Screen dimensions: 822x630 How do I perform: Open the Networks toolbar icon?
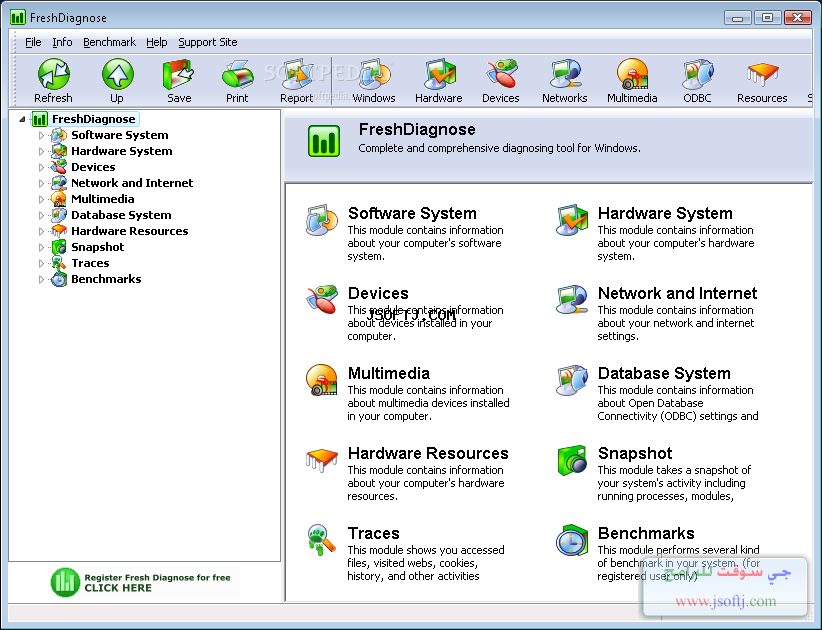pyautogui.click(x=565, y=74)
